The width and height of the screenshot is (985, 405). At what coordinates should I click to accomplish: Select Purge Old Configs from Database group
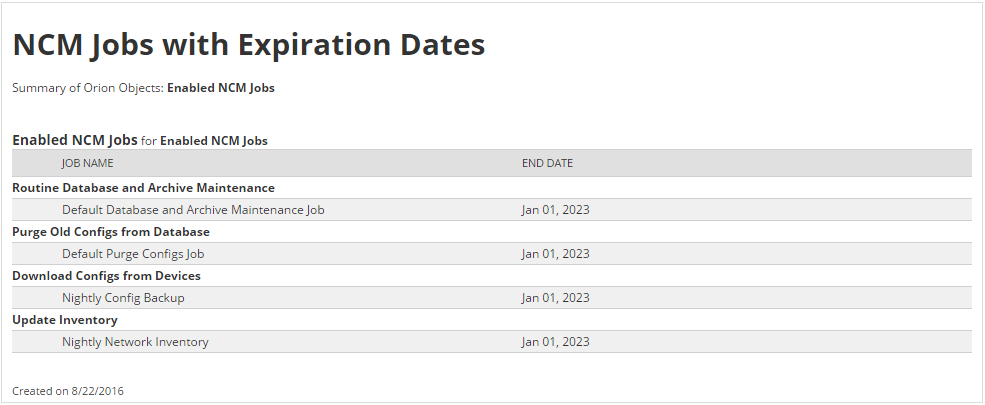111,232
